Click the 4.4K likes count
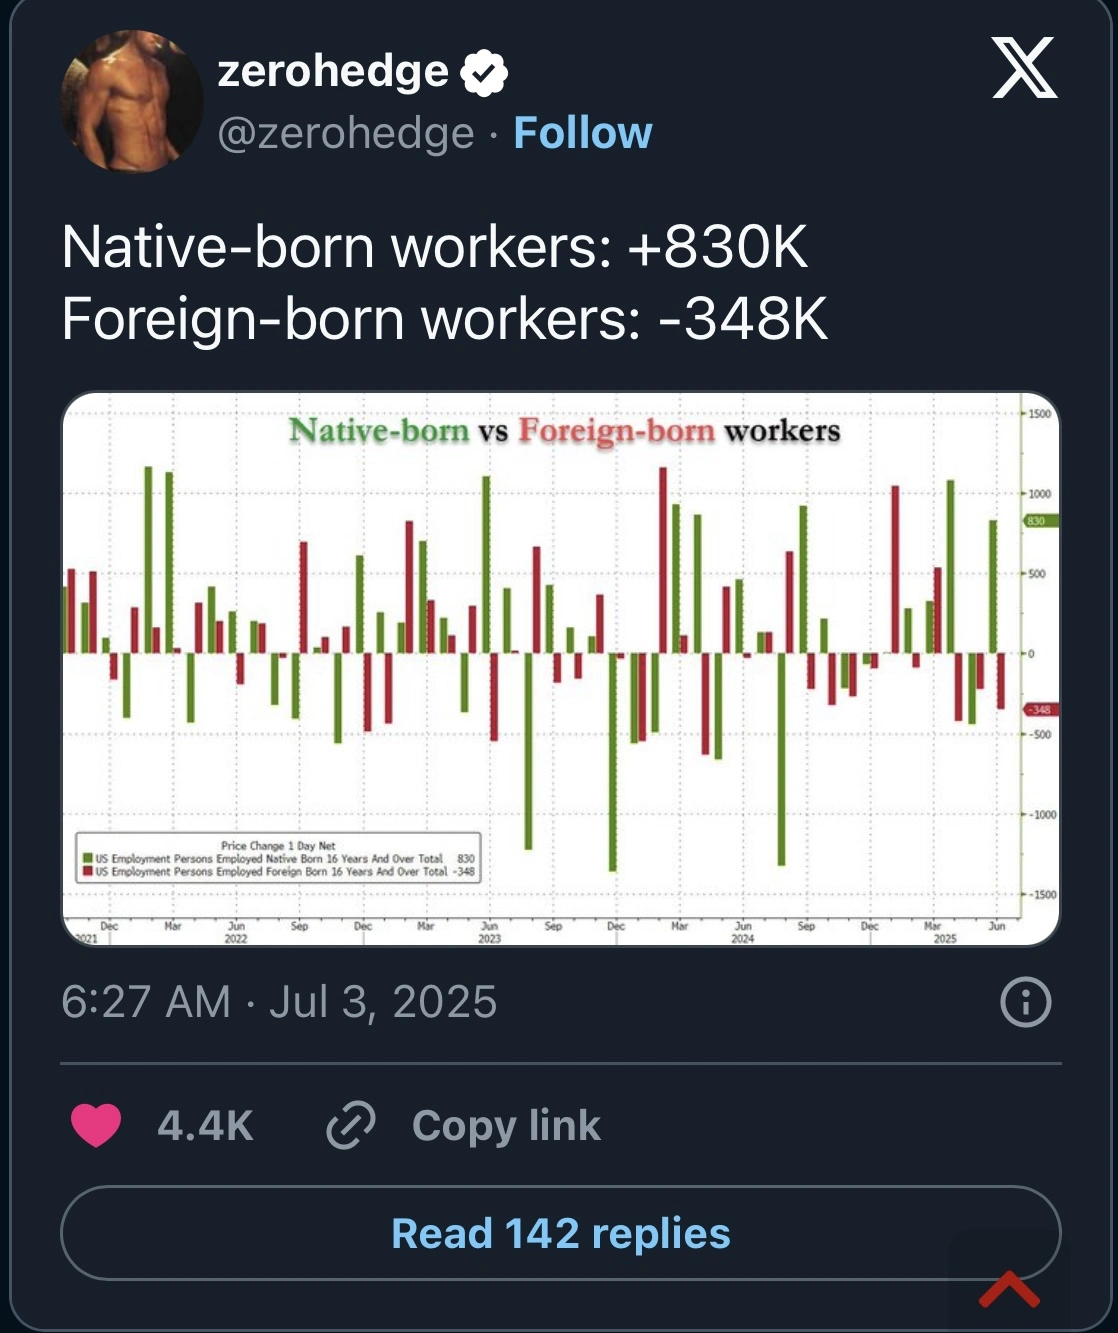Image resolution: width=1118 pixels, height=1333 pixels. click(205, 1125)
